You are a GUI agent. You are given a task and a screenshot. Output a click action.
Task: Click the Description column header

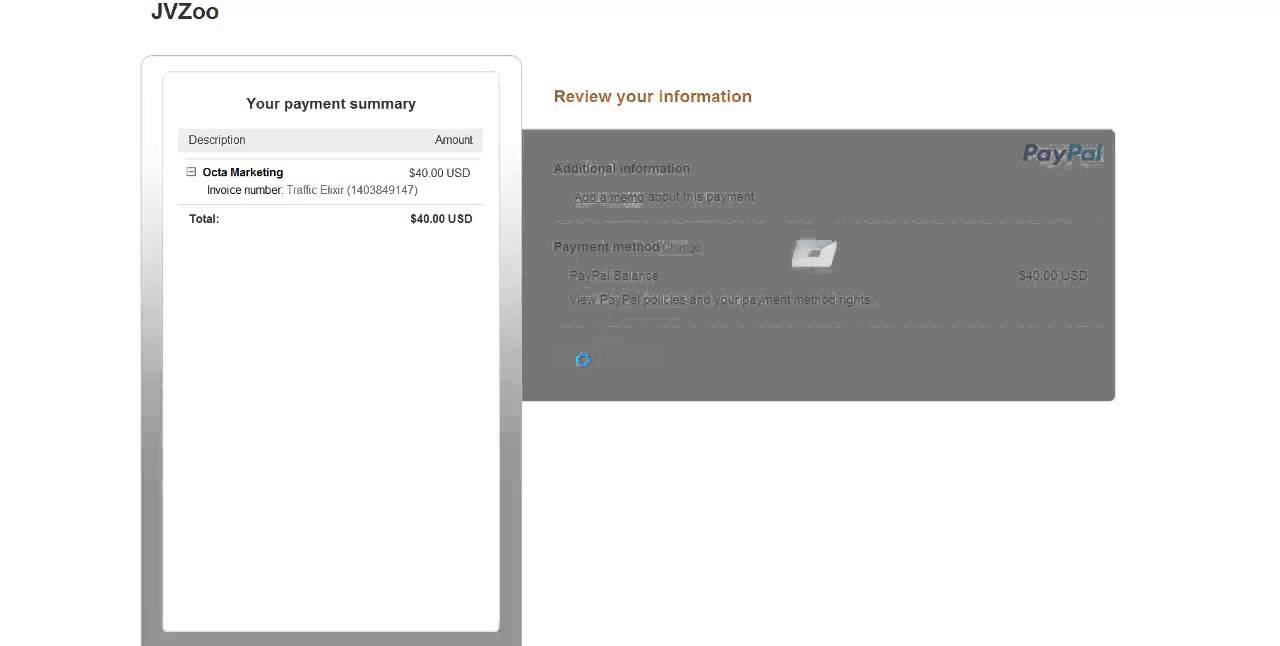coord(217,140)
